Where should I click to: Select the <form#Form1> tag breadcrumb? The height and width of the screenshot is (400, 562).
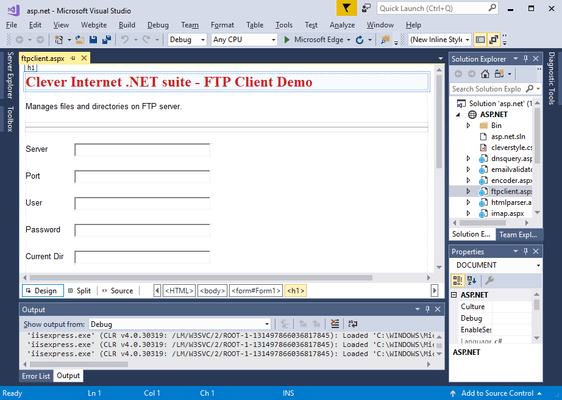tap(256, 291)
